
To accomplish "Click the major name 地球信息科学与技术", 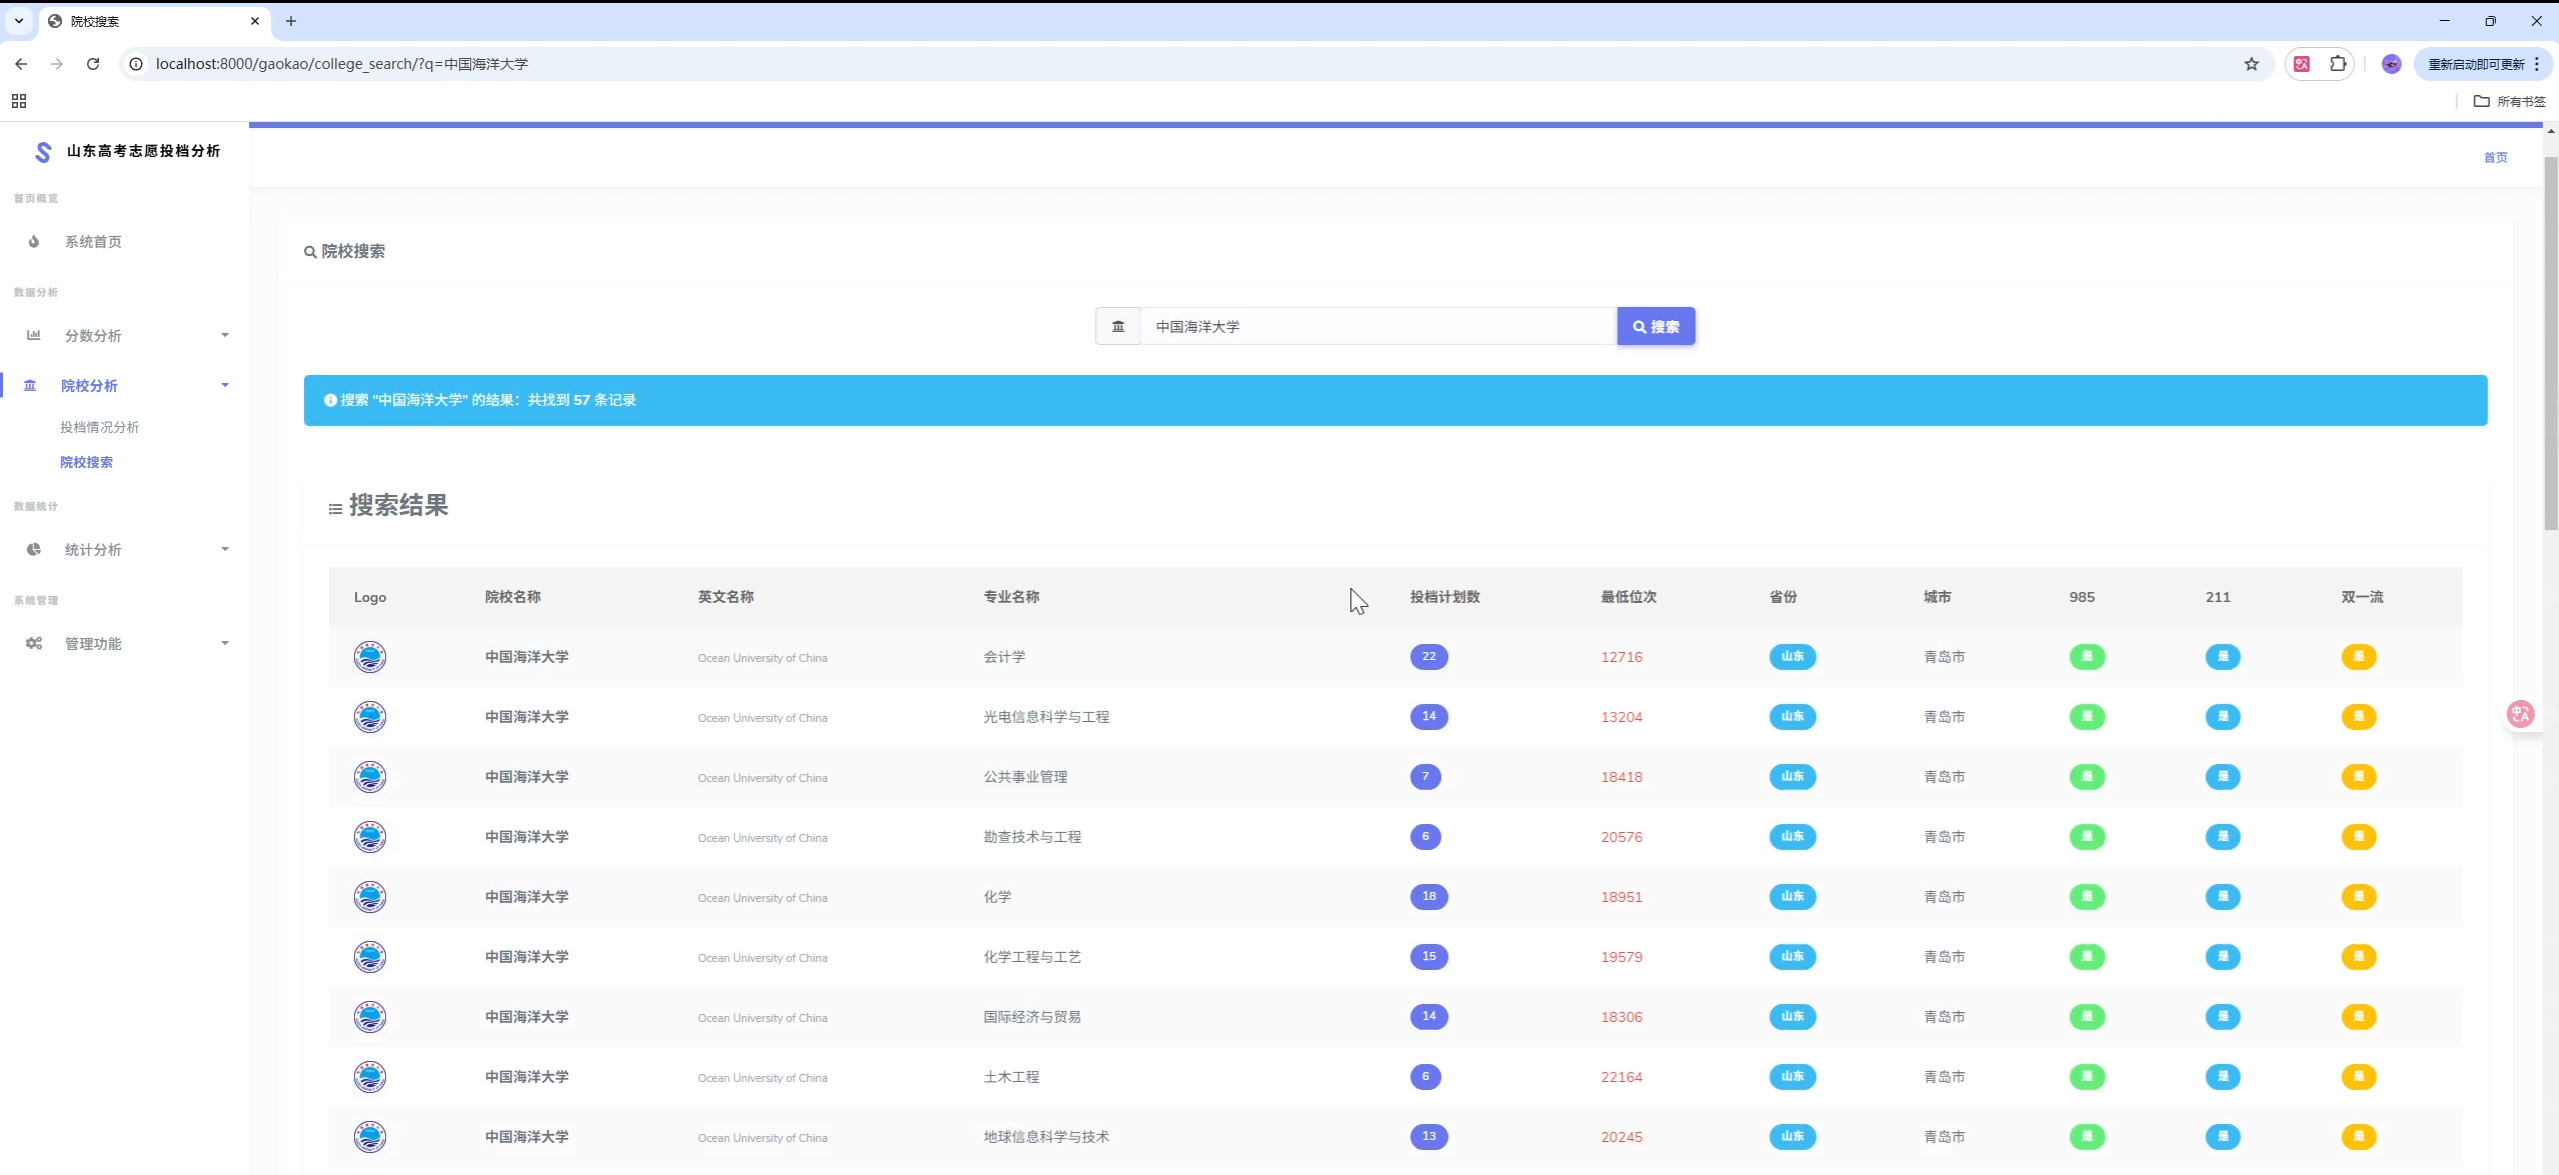I will pos(1046,1137).
